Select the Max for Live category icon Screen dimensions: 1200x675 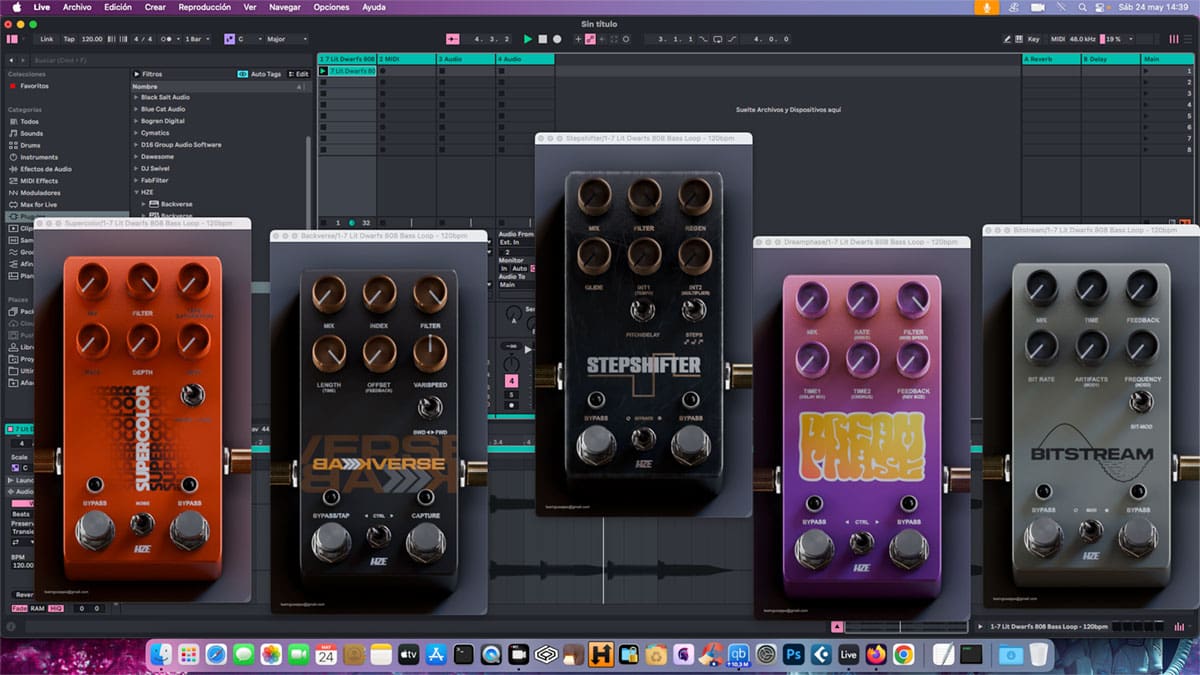coord(13,205)
